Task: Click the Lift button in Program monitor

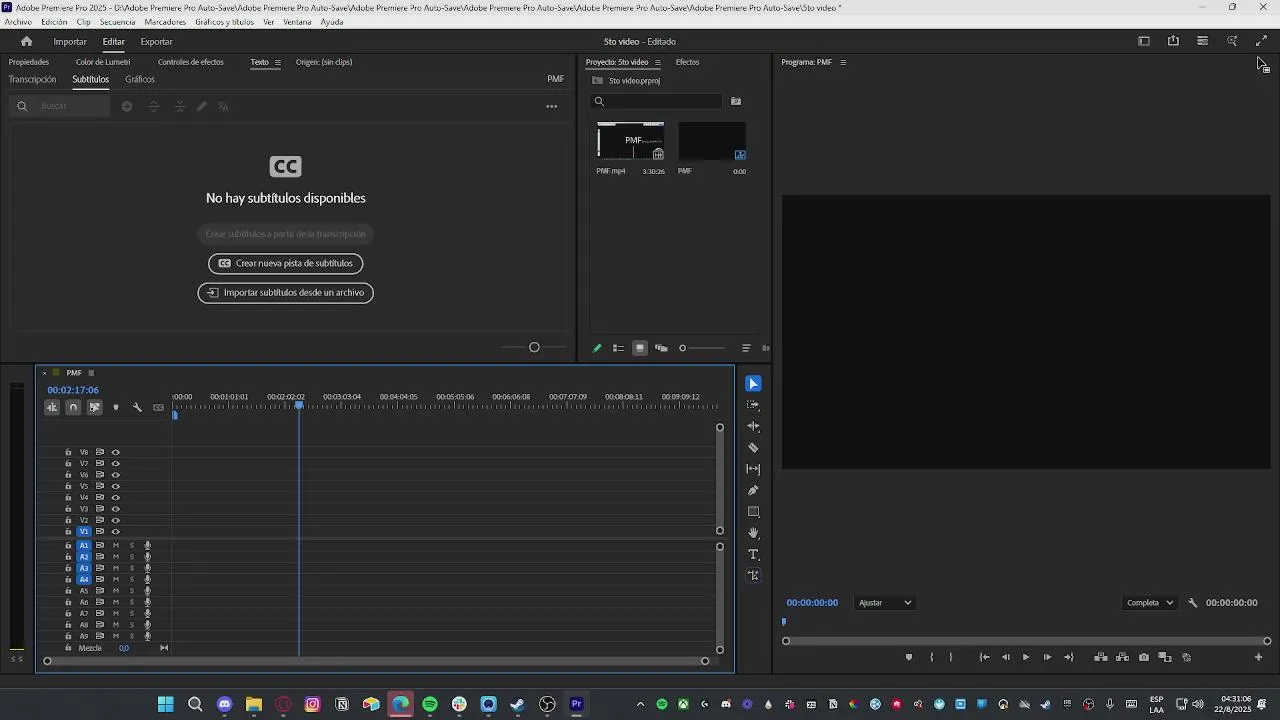Action: 1101,657
